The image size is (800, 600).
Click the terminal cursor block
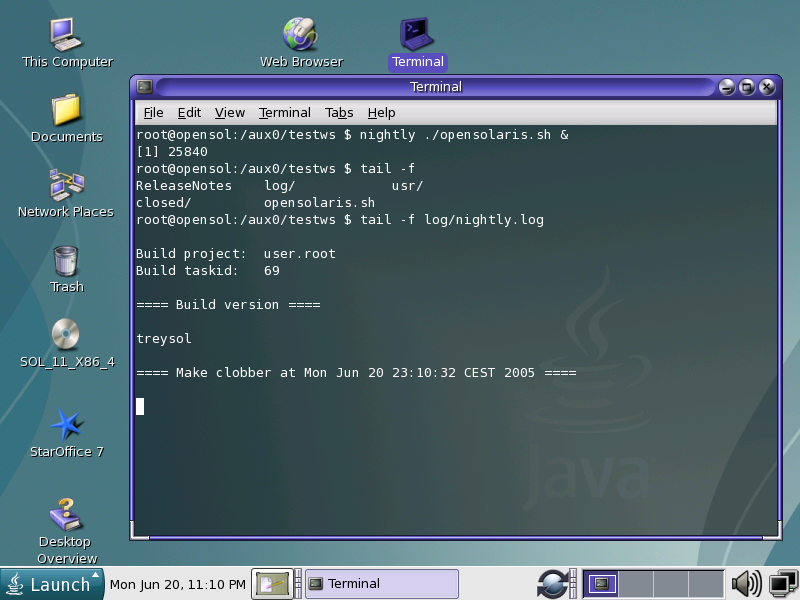(140, 407)
